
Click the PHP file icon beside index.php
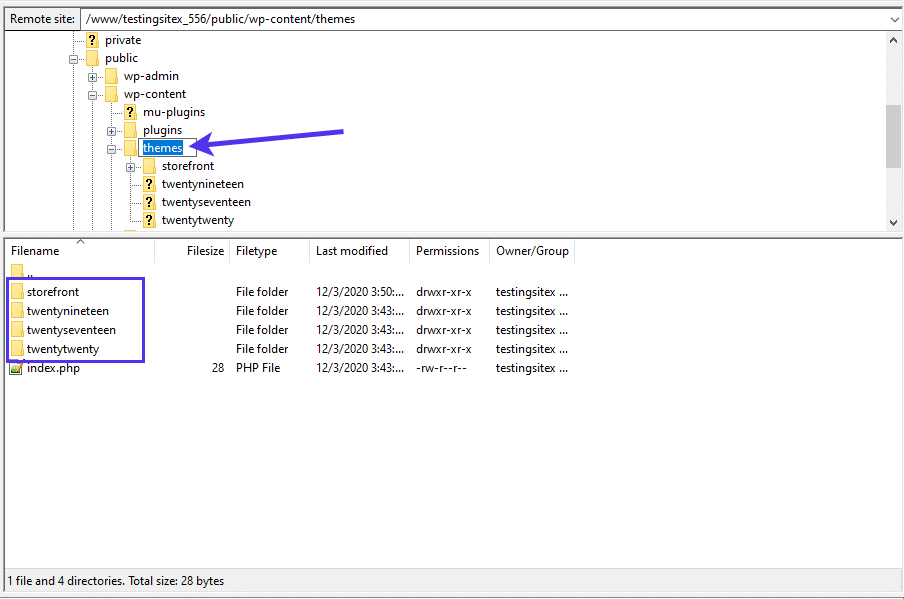click(x=14, y=367)
